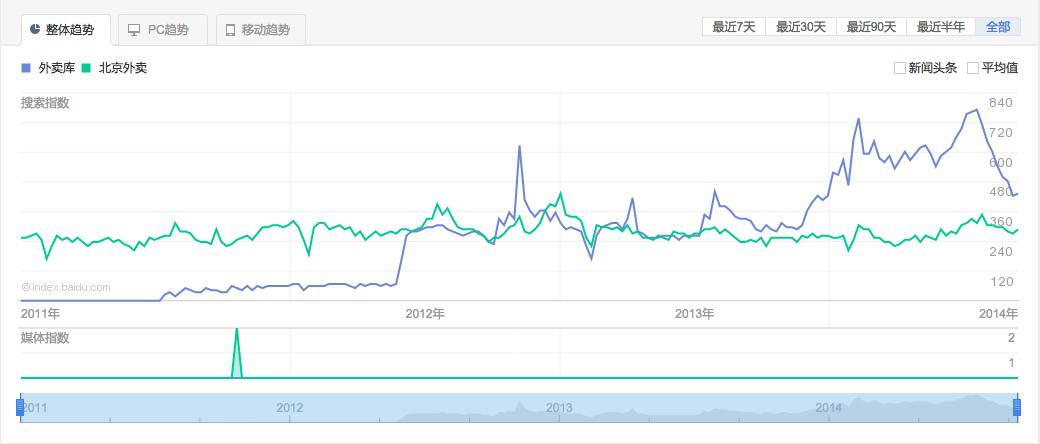Click the pie chart icon on 整体趋势 tab
The width and height of the screenshot is (1040, 444).
[35, 30]
